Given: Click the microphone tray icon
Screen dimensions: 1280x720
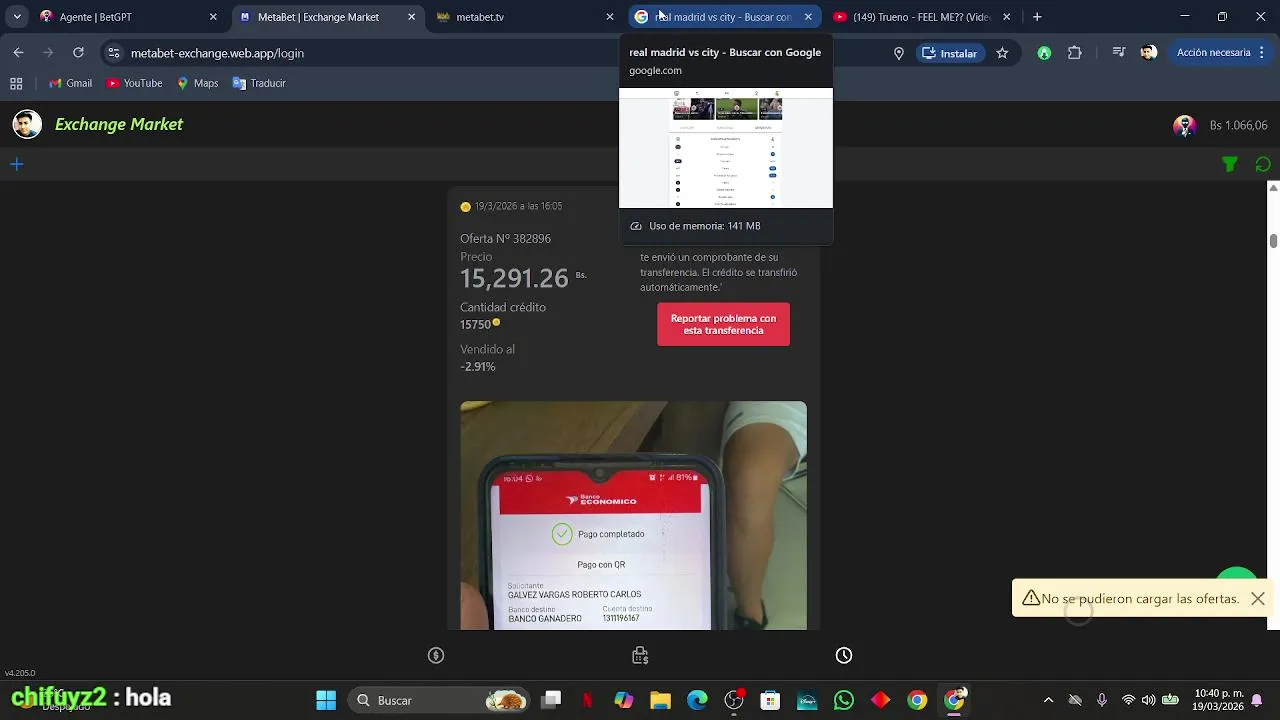Looking at the screenshot, I should tap(1101, 700).
